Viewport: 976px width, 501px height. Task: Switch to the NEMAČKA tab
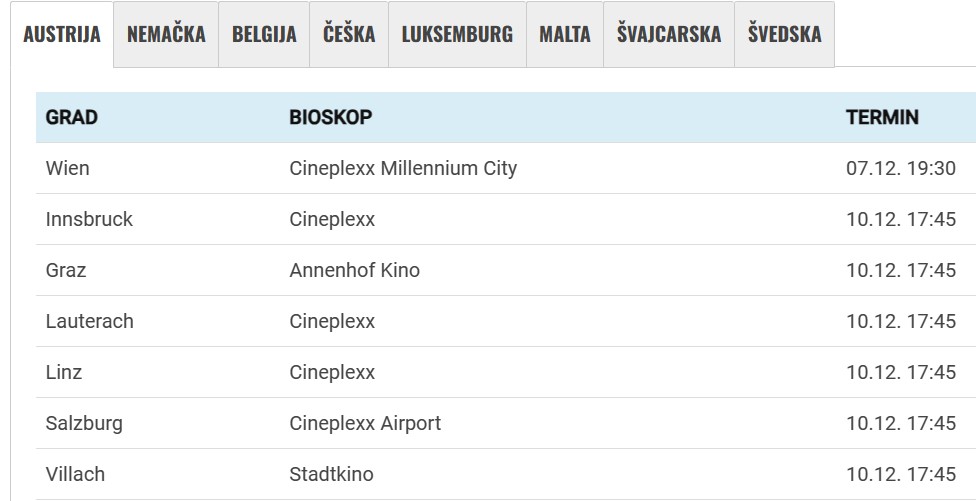click(x=166, y=34)
